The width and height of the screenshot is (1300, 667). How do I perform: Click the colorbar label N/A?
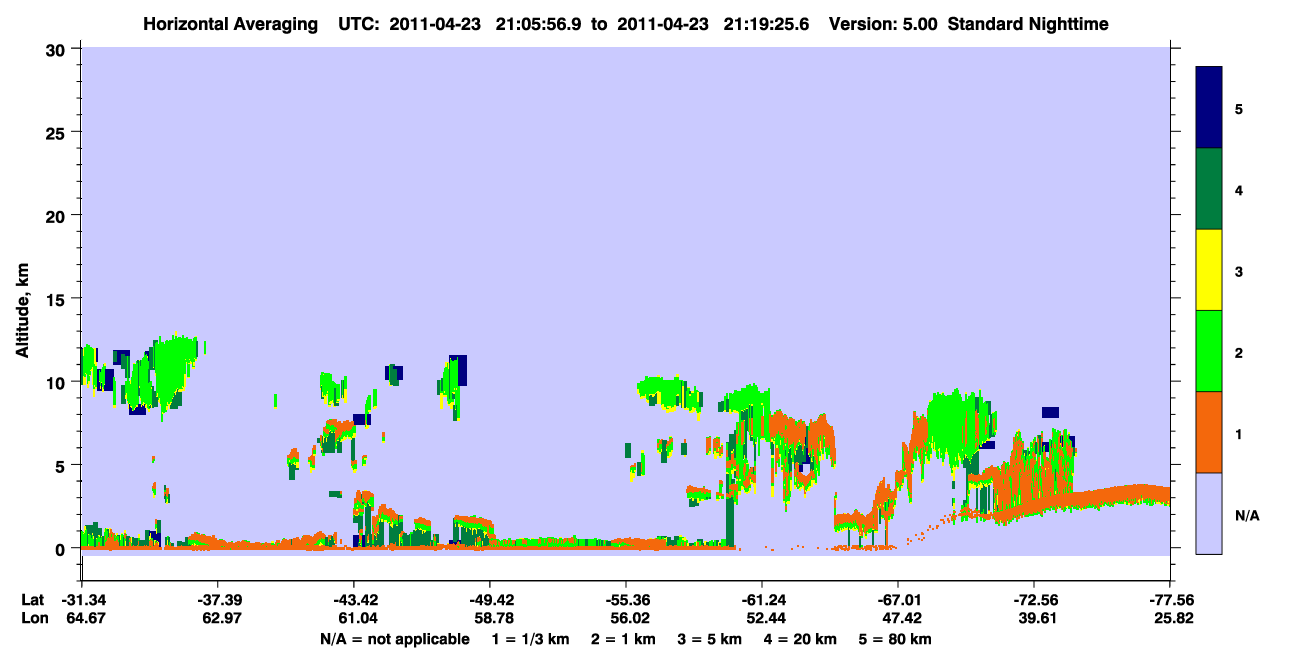[x=1246, y=516]
